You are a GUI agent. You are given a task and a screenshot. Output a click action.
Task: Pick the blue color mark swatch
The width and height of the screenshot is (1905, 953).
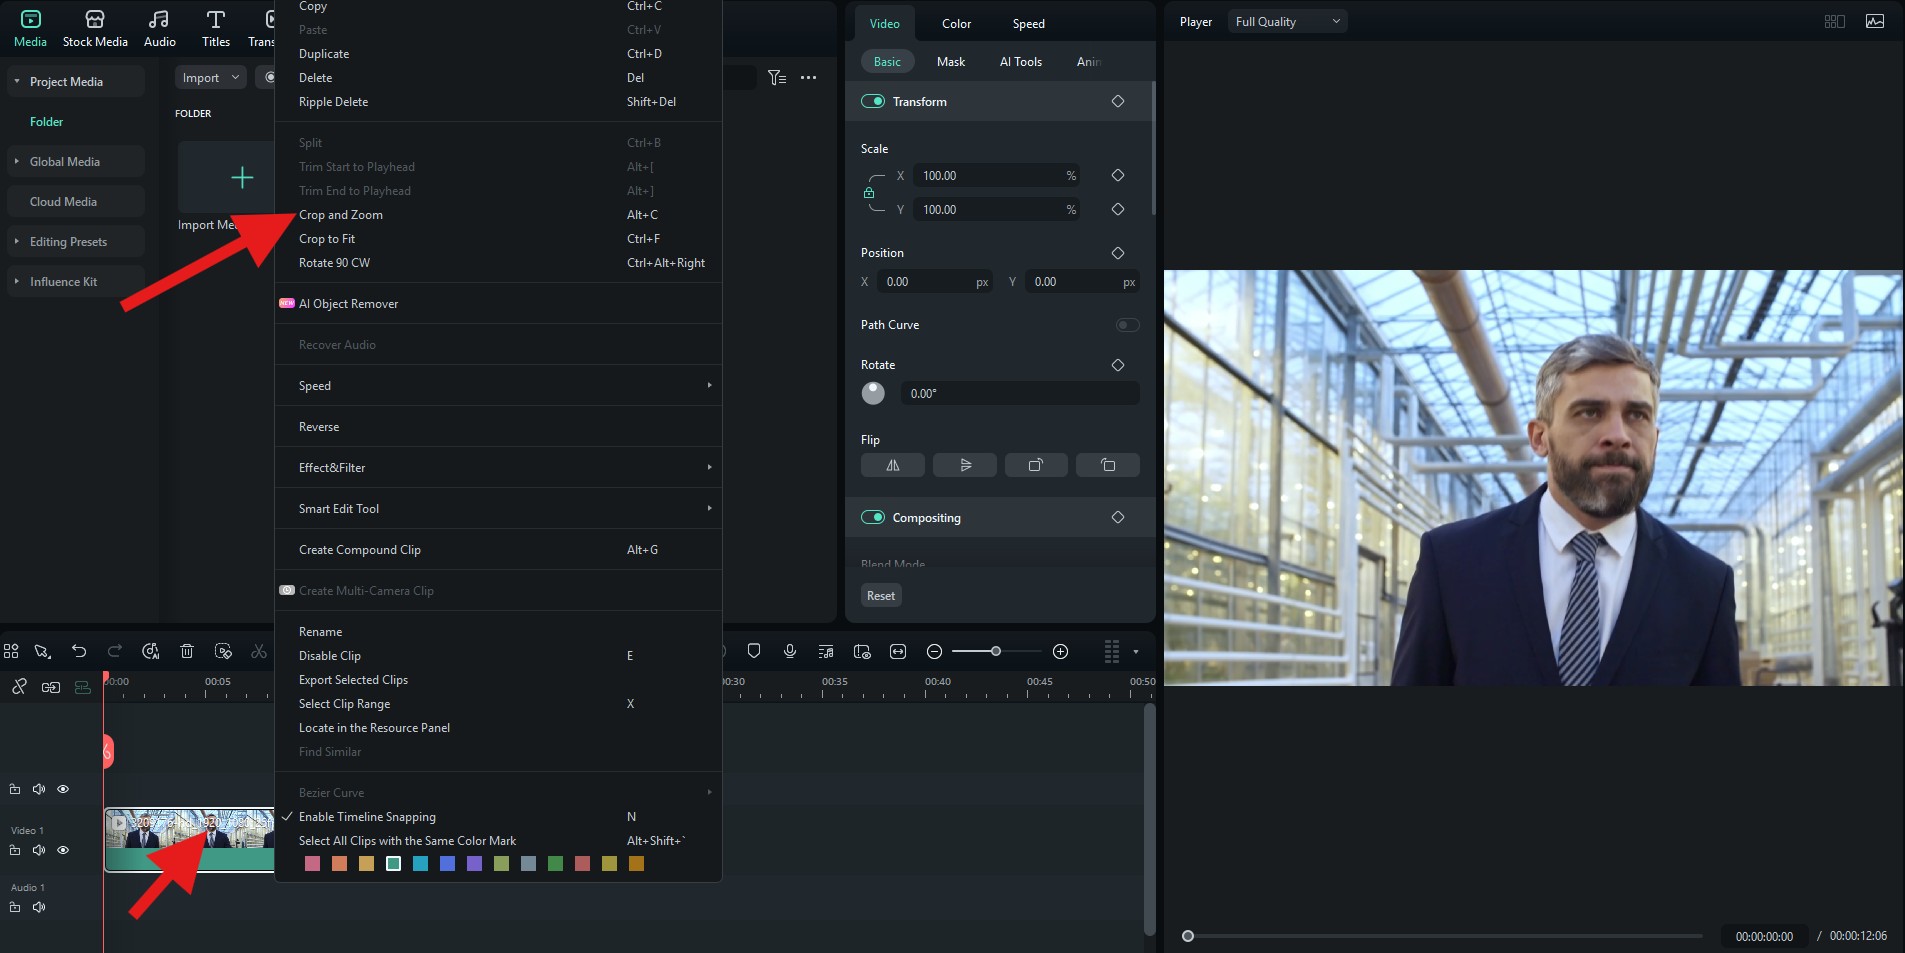point(447,863)
